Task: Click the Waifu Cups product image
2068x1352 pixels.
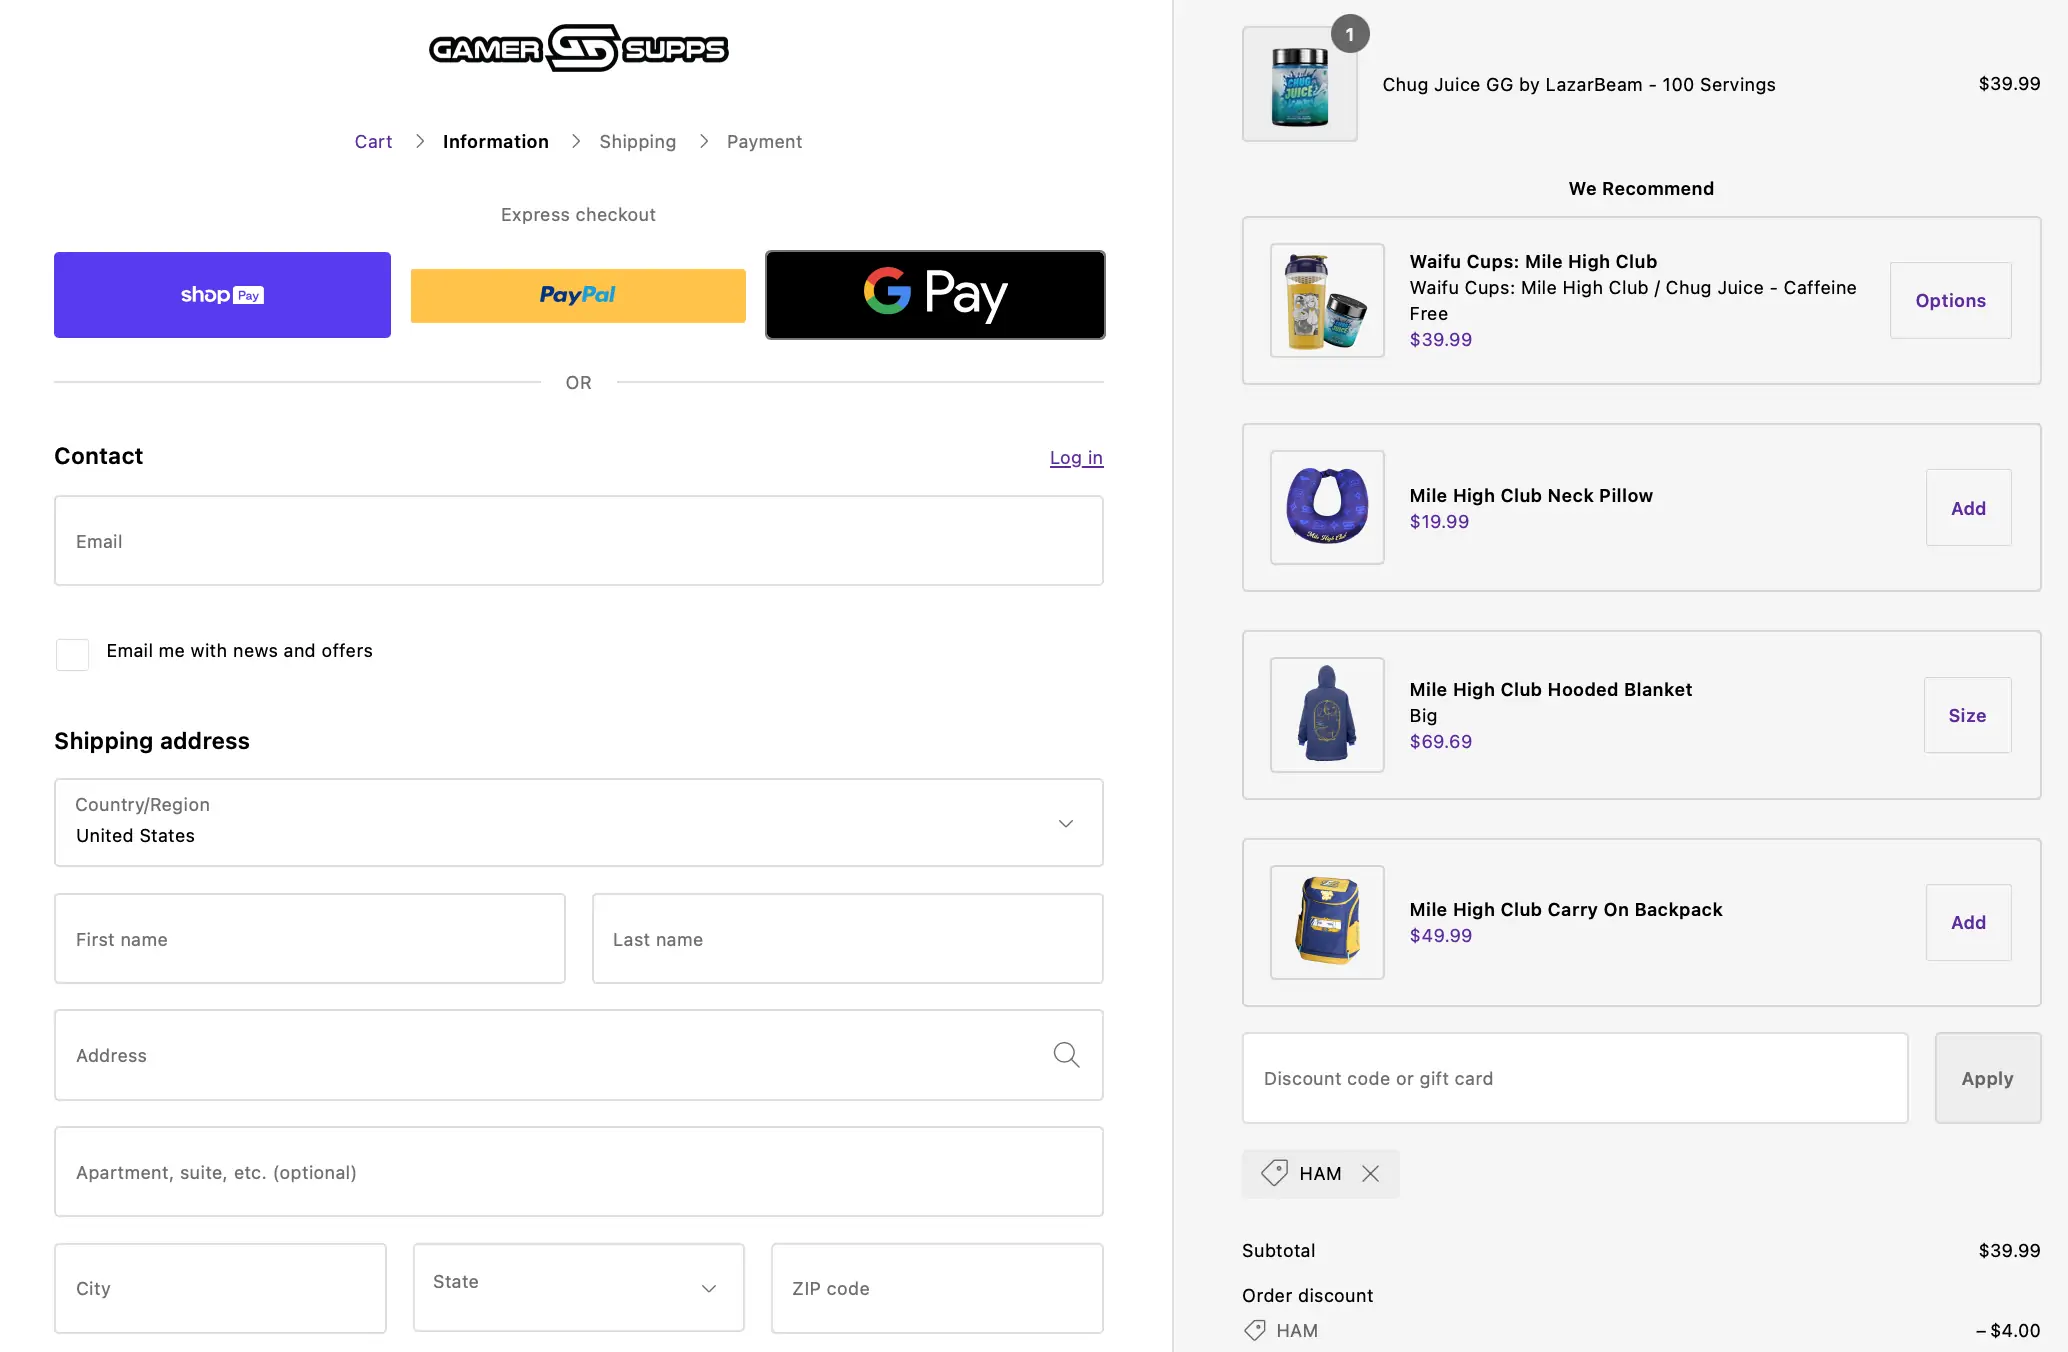Action: [x=1327, y=300]
